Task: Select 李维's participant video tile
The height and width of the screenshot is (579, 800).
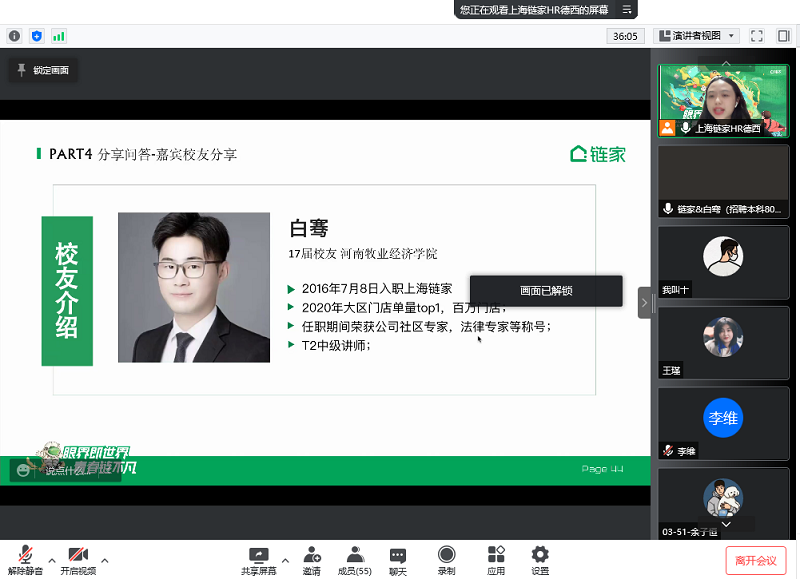Action: (722, 422)
